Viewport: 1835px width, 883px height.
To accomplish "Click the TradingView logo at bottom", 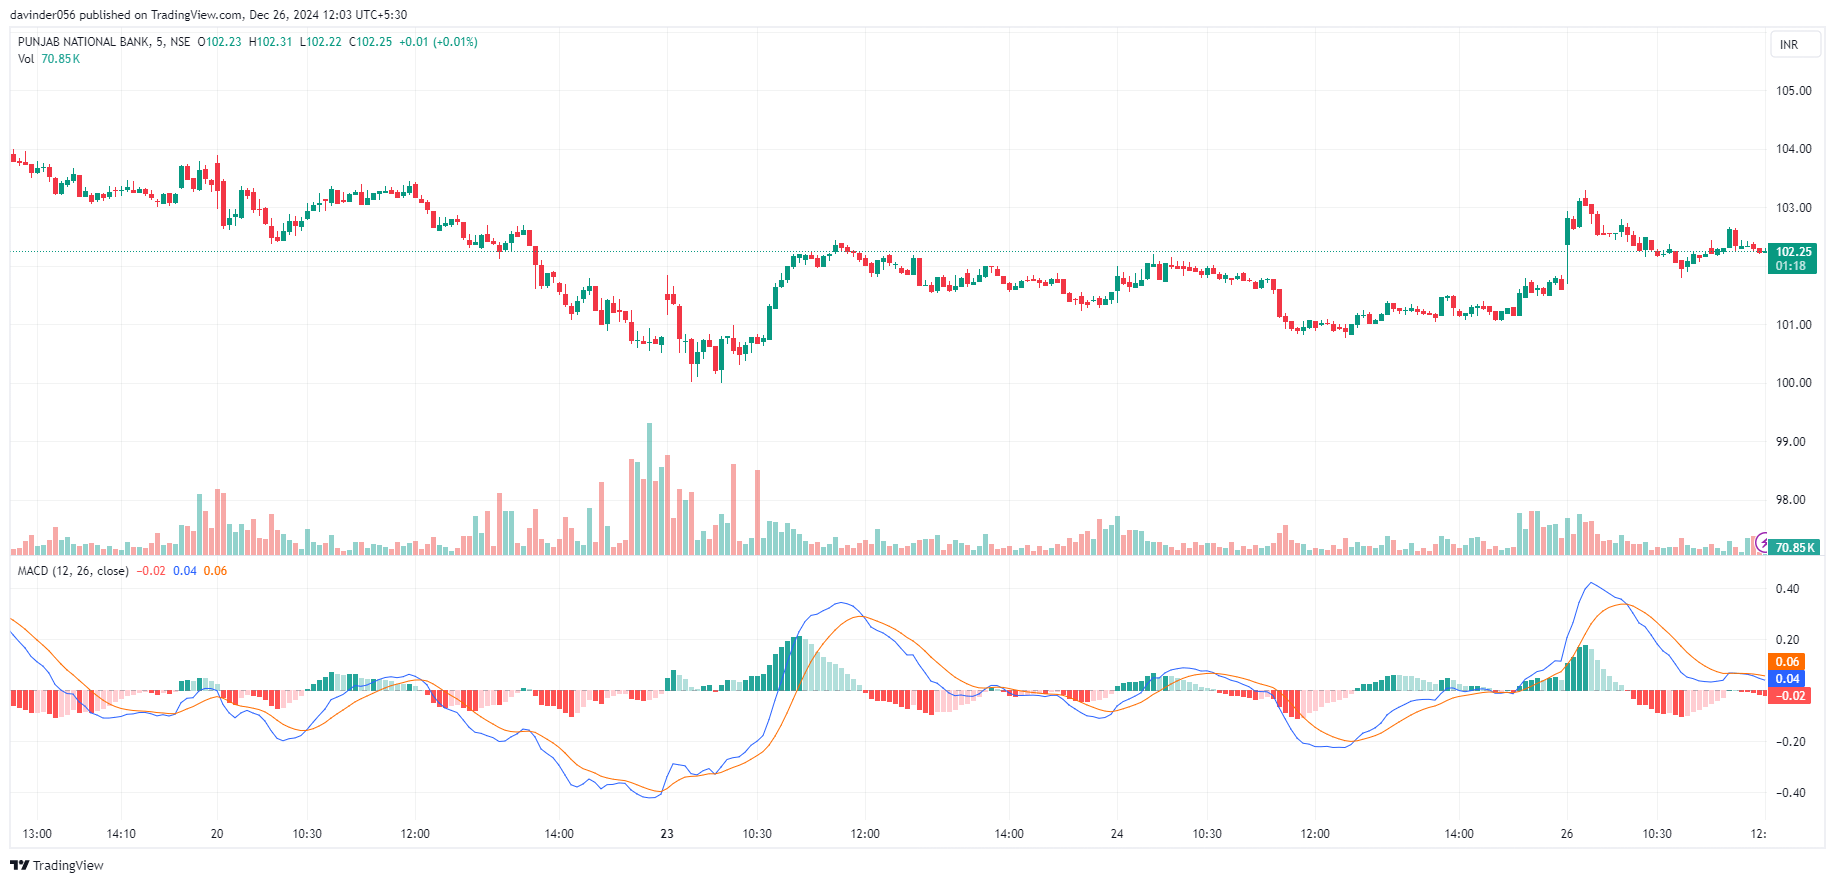I will click(x=57, y=865).
